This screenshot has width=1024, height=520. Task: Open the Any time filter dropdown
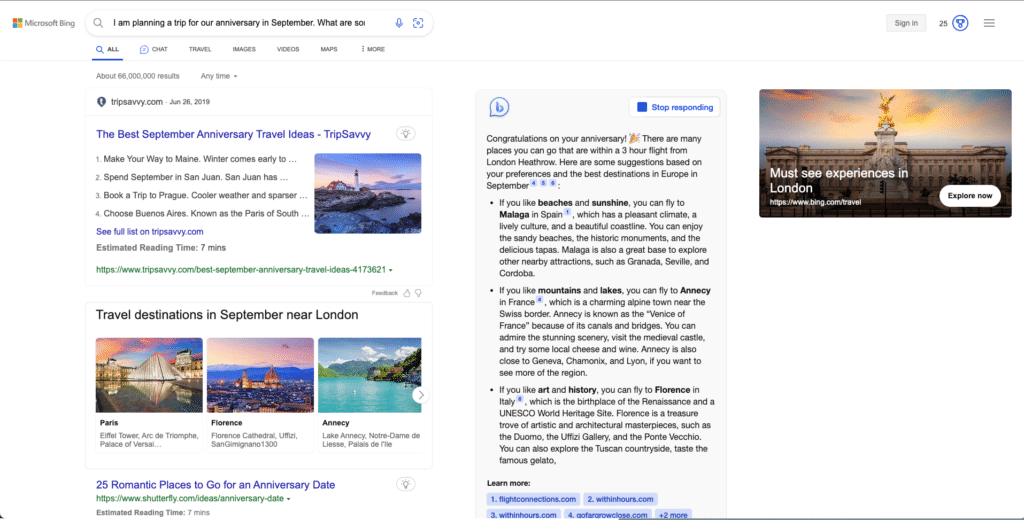click(x=219, y=76)
